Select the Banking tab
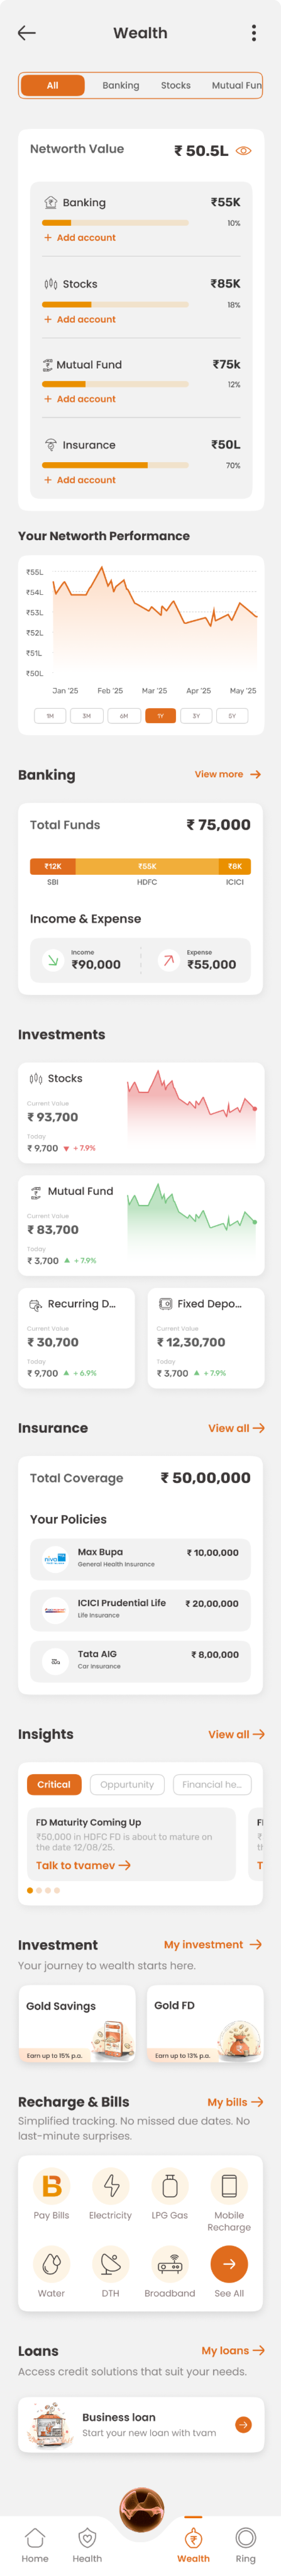This screenshot has height=2576, width=281. click(121, 86)
